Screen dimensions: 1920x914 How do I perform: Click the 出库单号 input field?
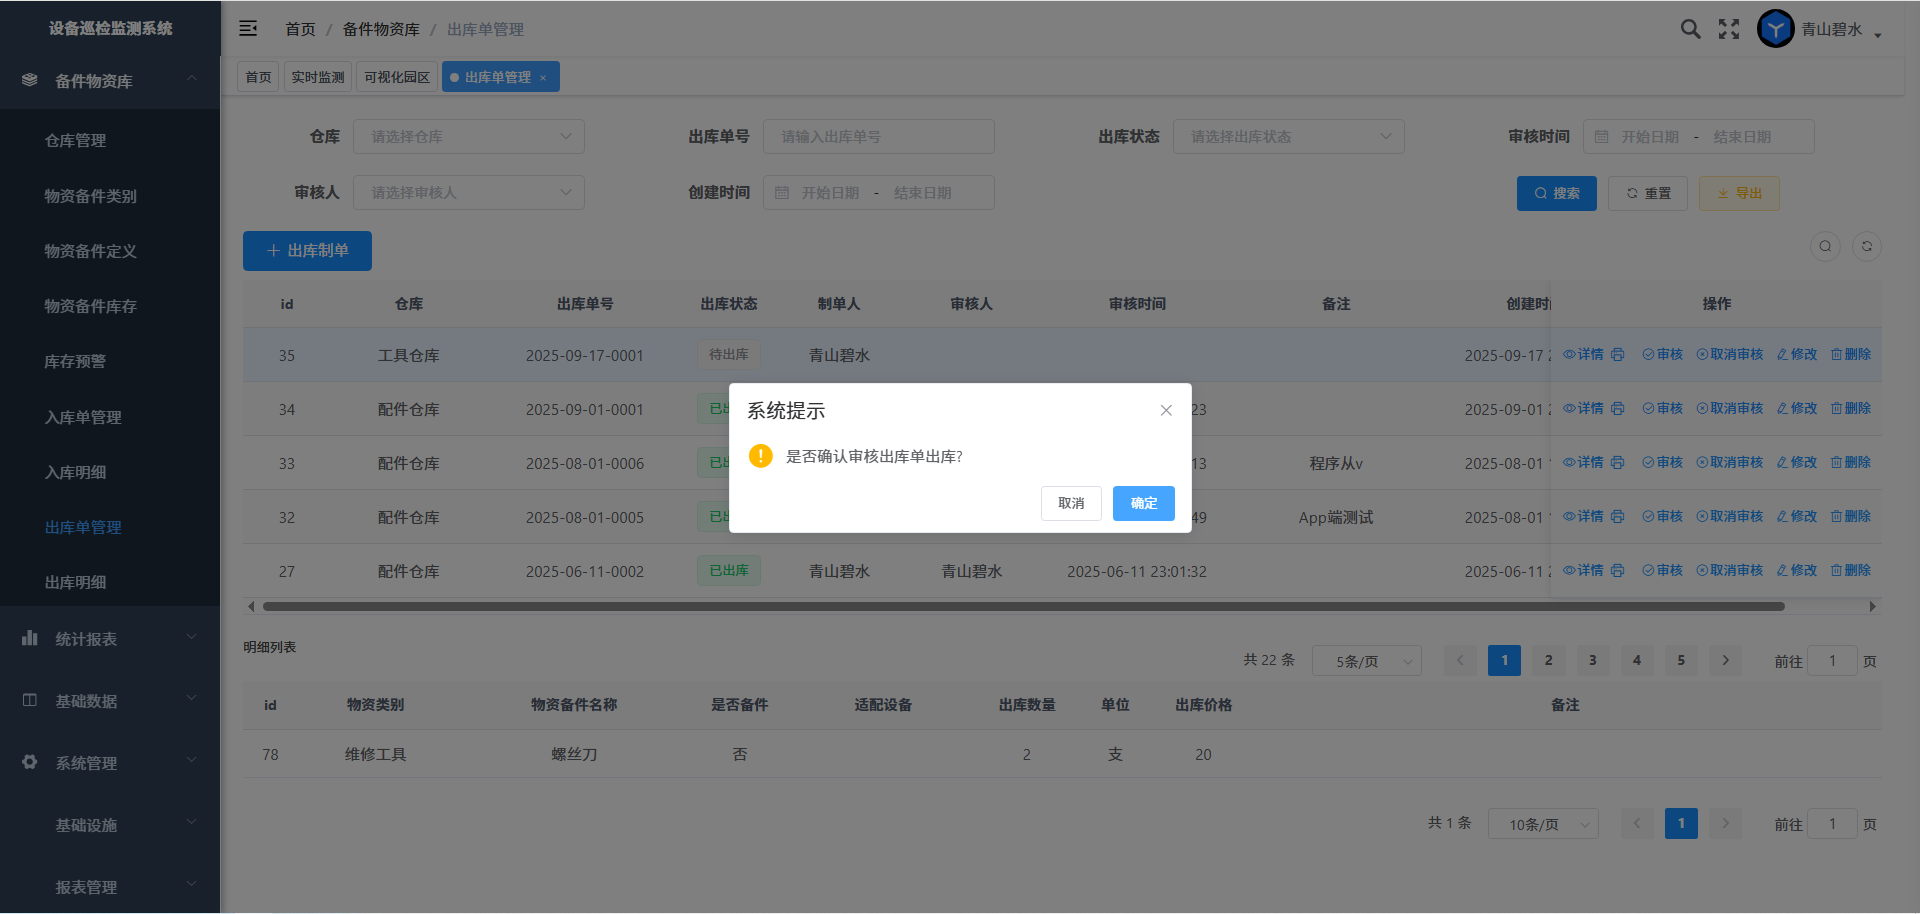878,137
